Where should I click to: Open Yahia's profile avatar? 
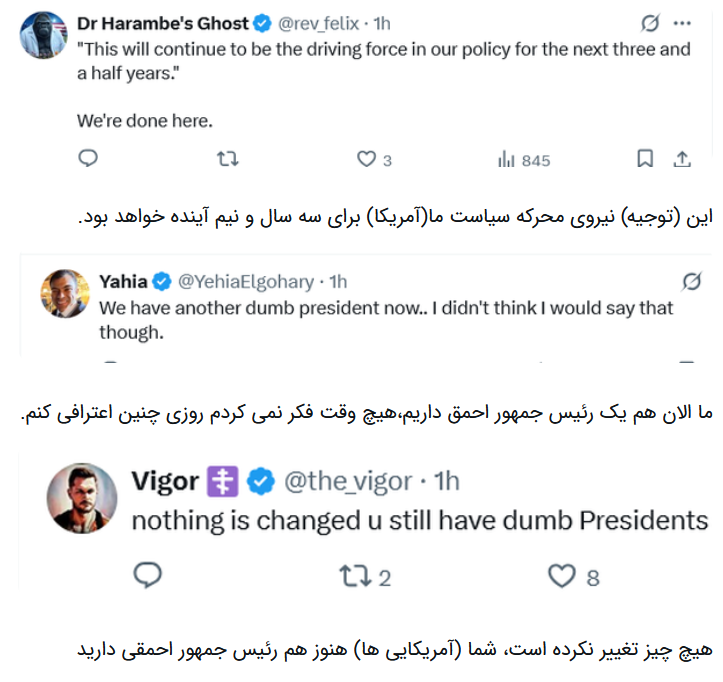tap(60, 292)
